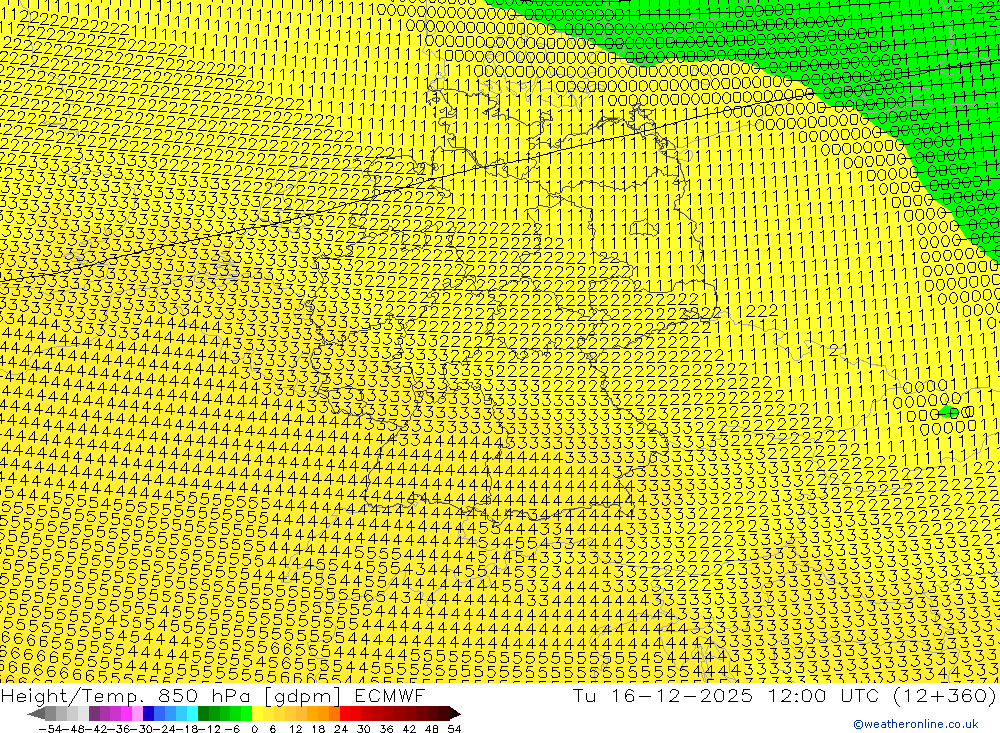Screen dimensions: 1000x733
Task: Pick the dark purple swatch above the -42 label
Action: click(94, 713)
